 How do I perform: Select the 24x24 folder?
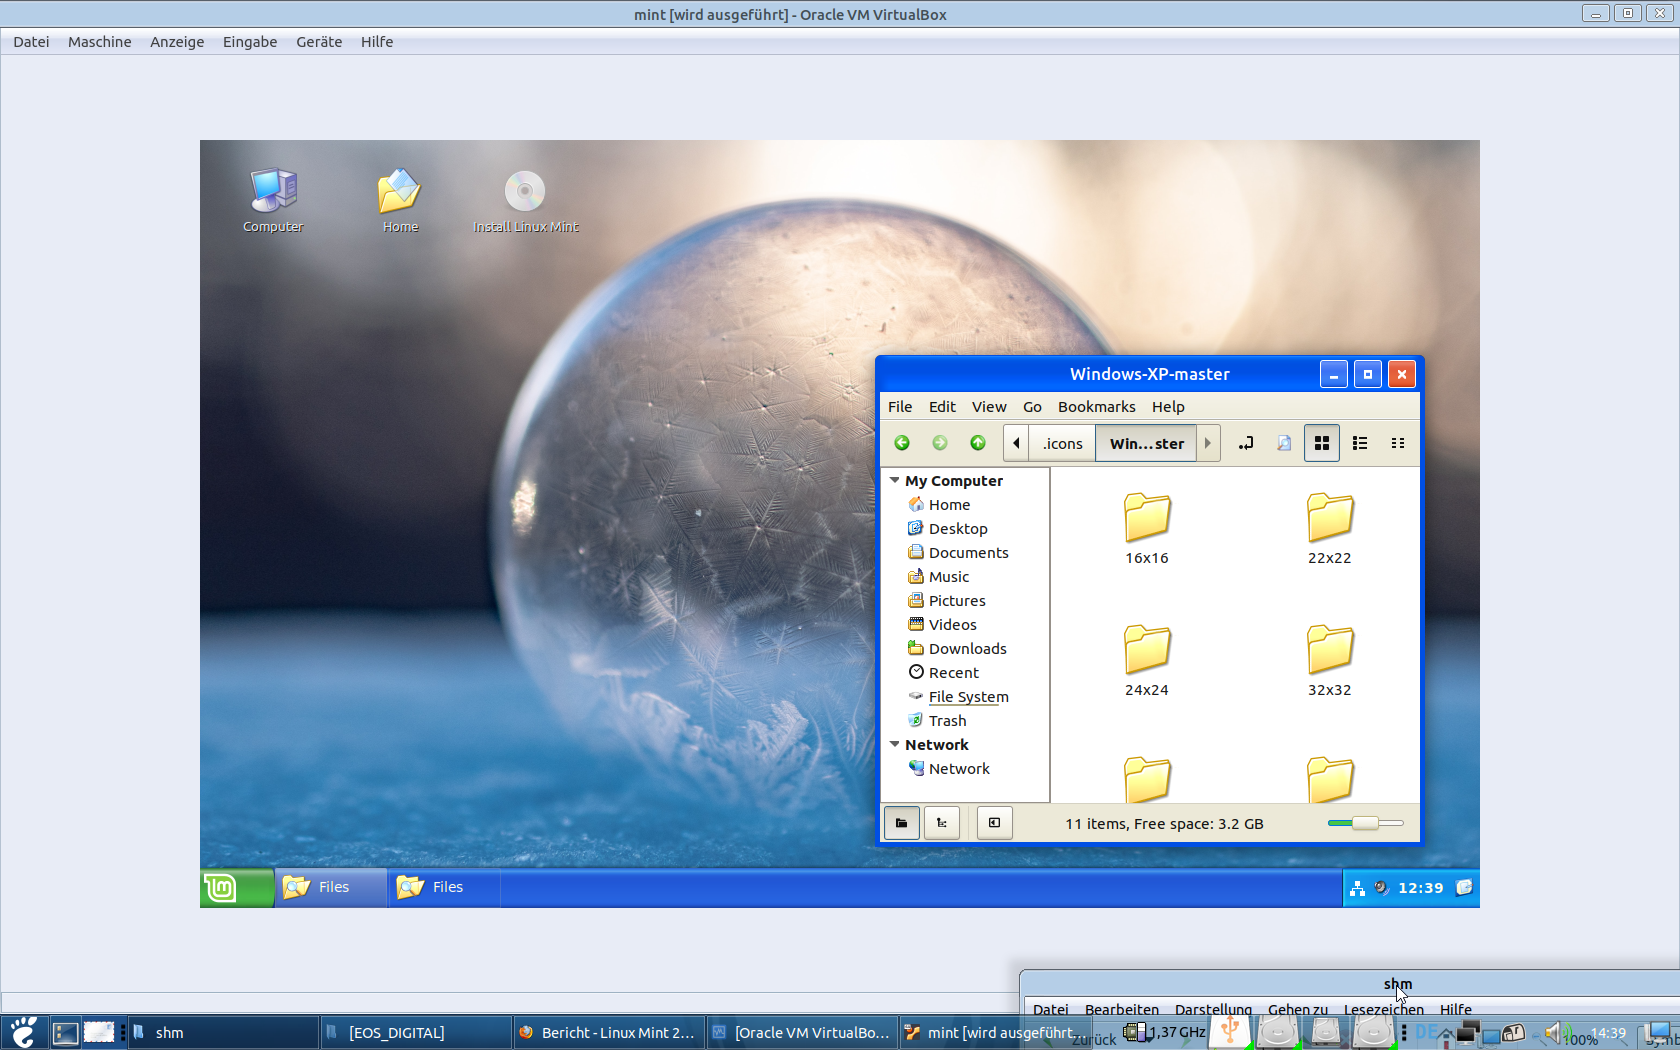[1147, 661]
